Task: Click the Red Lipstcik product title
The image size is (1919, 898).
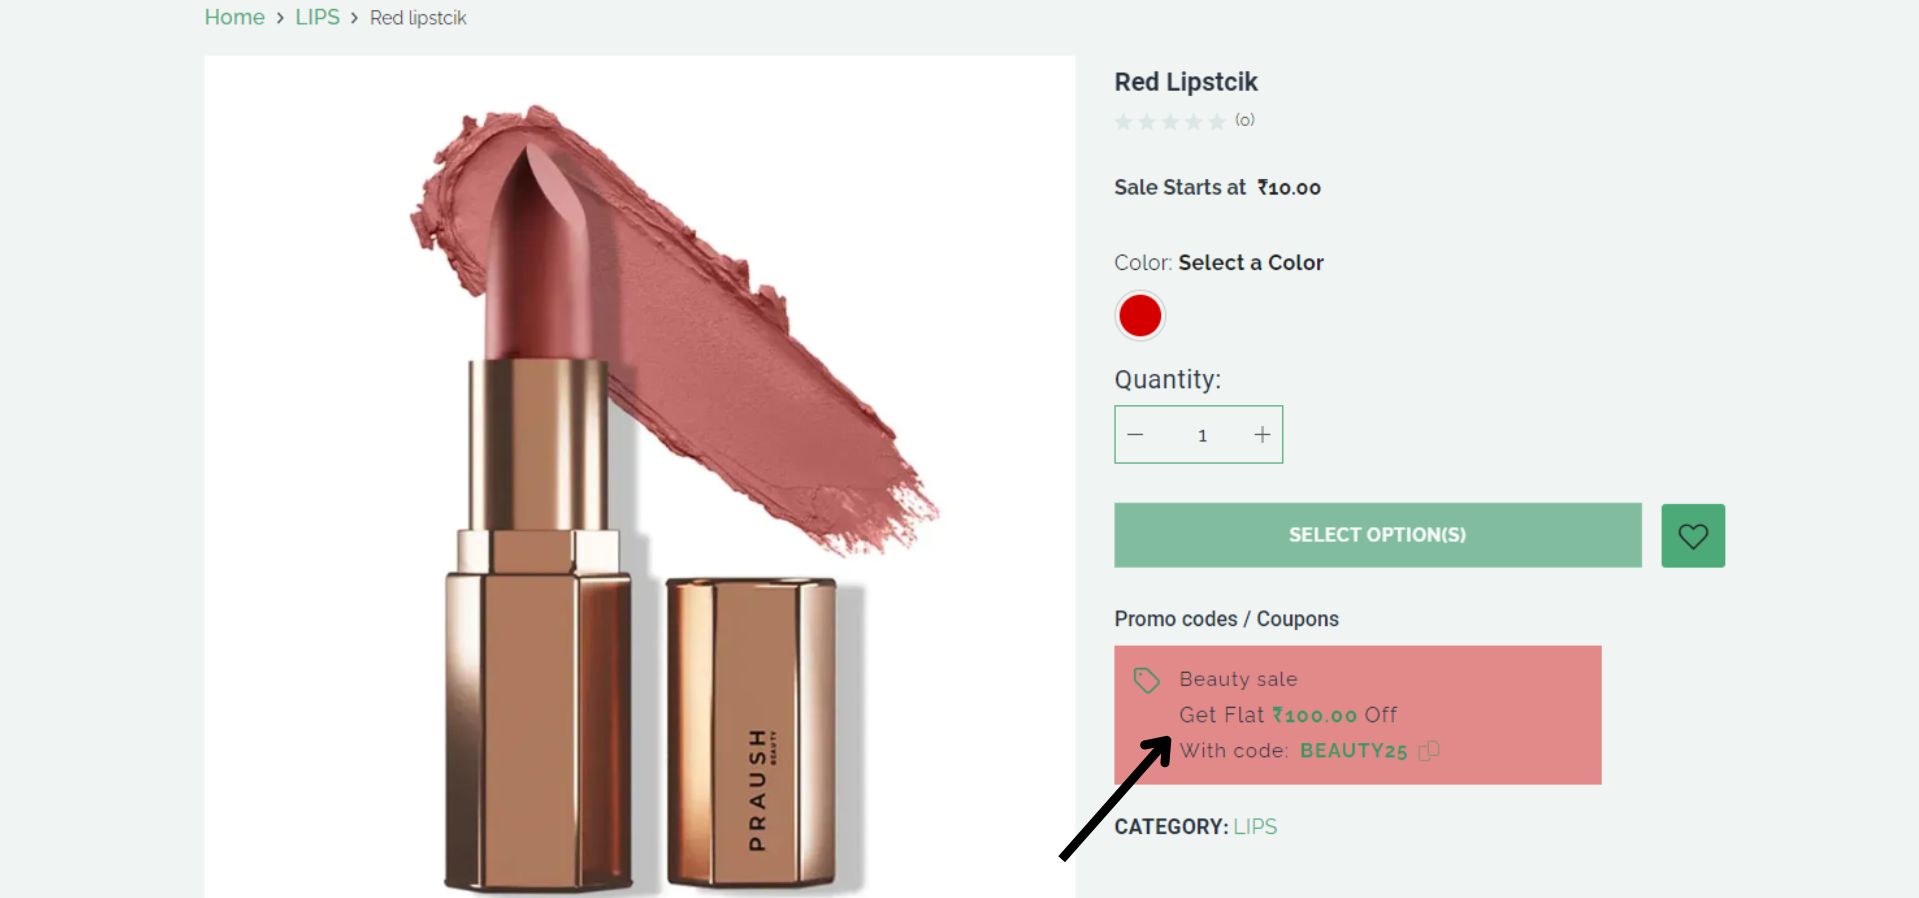Action: coord(1186,82)
